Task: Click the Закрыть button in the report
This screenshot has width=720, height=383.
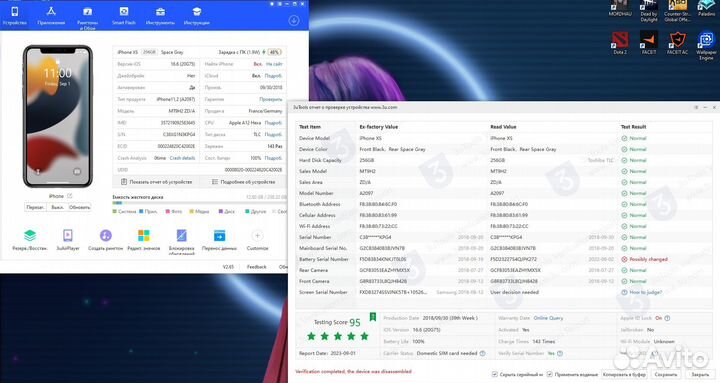Action: [x=700, y=375]
